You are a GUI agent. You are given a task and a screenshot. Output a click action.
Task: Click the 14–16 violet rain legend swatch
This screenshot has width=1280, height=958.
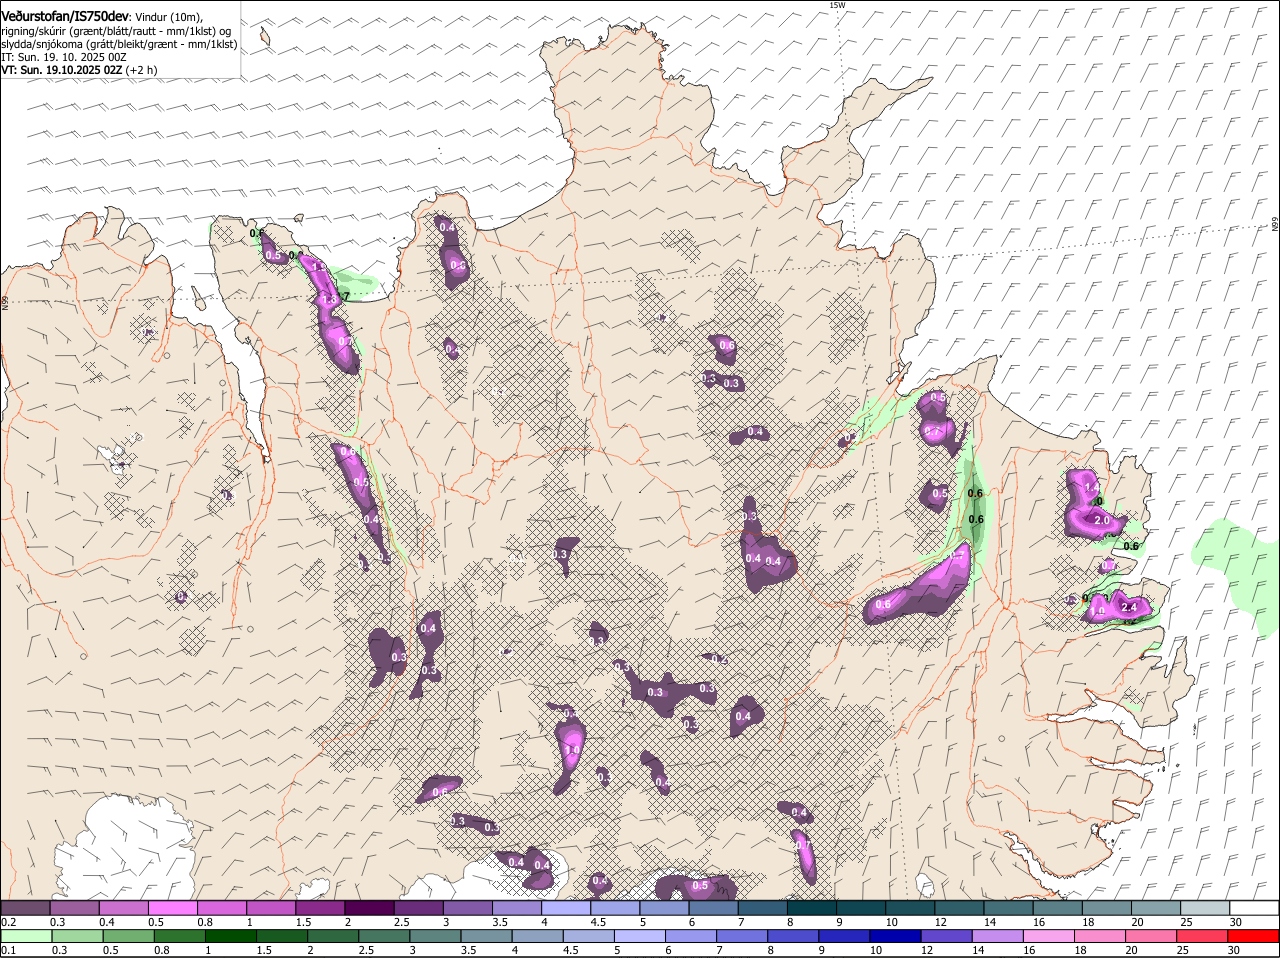click(x=998, y=936)
